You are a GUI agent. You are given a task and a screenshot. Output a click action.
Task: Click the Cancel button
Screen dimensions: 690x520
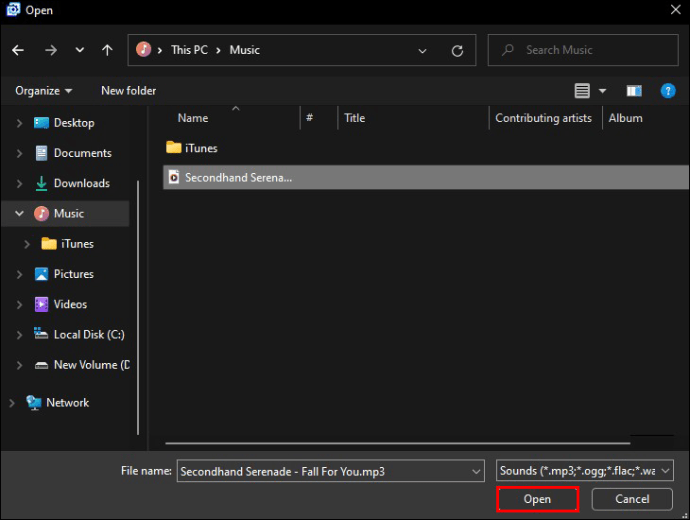point(632,499)
